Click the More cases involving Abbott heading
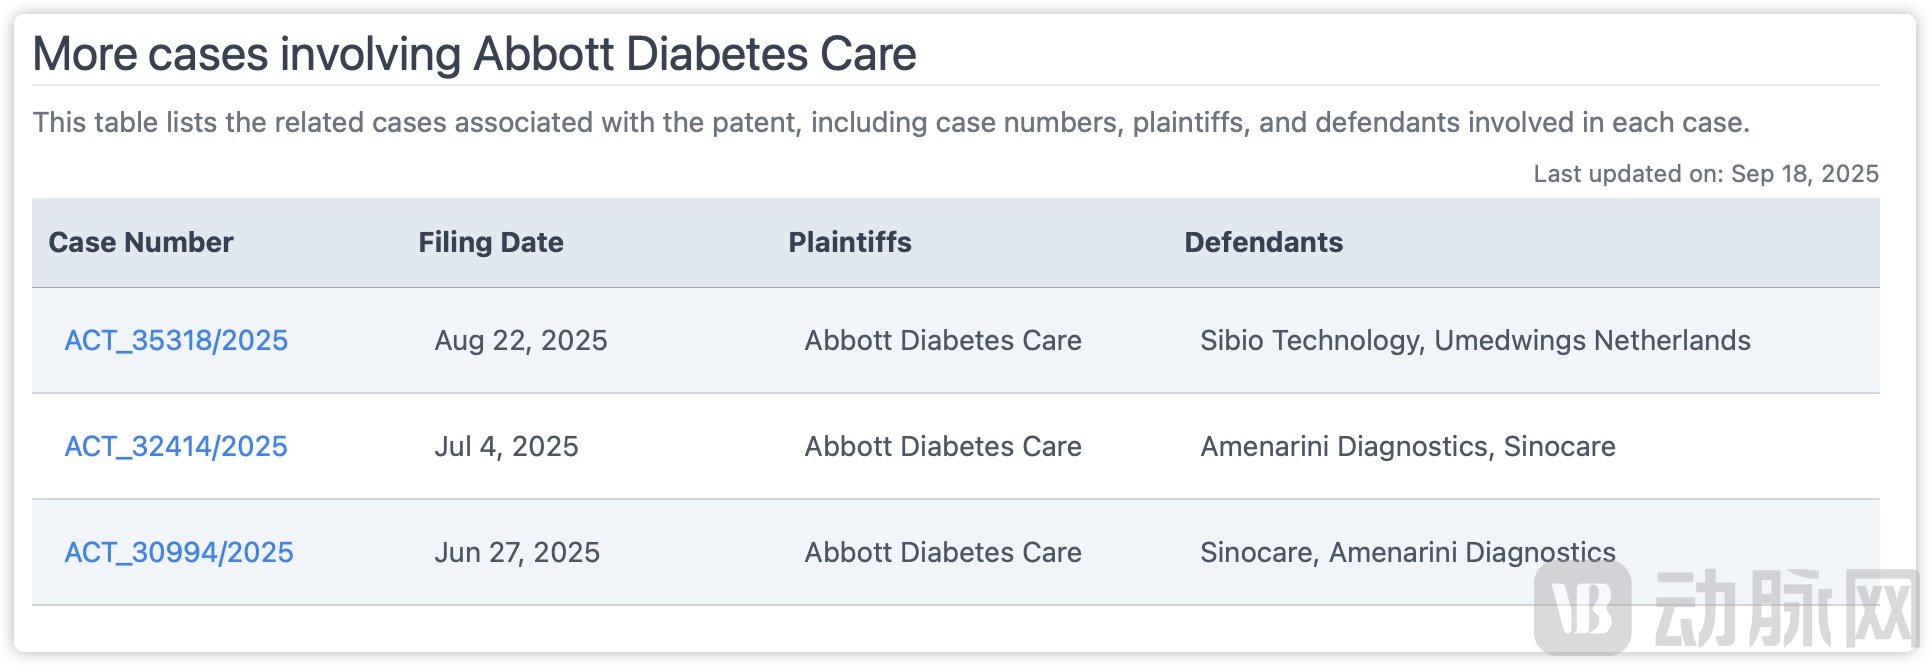 [x=474, y=54]
